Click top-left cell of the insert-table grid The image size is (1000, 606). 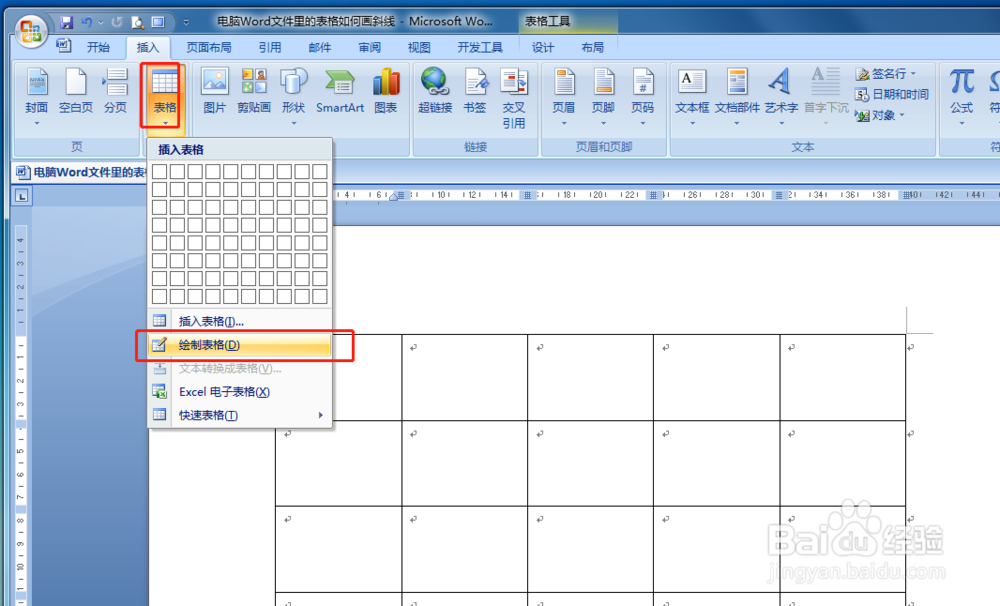click(x=159, y=172)
